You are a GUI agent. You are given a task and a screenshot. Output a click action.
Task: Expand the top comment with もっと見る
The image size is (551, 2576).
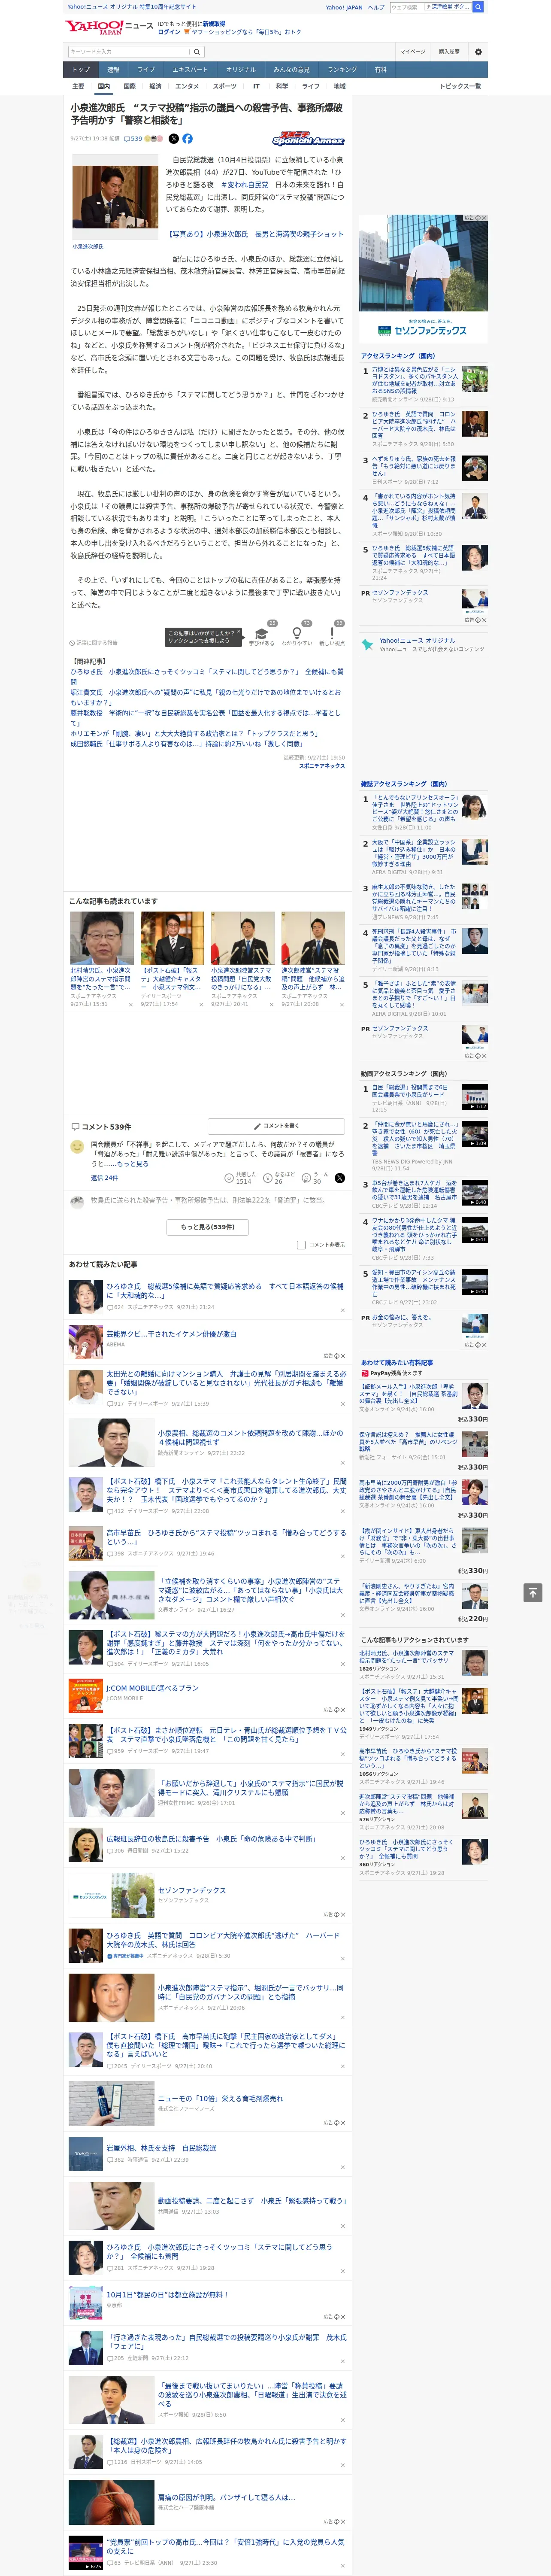[133, 1164]
